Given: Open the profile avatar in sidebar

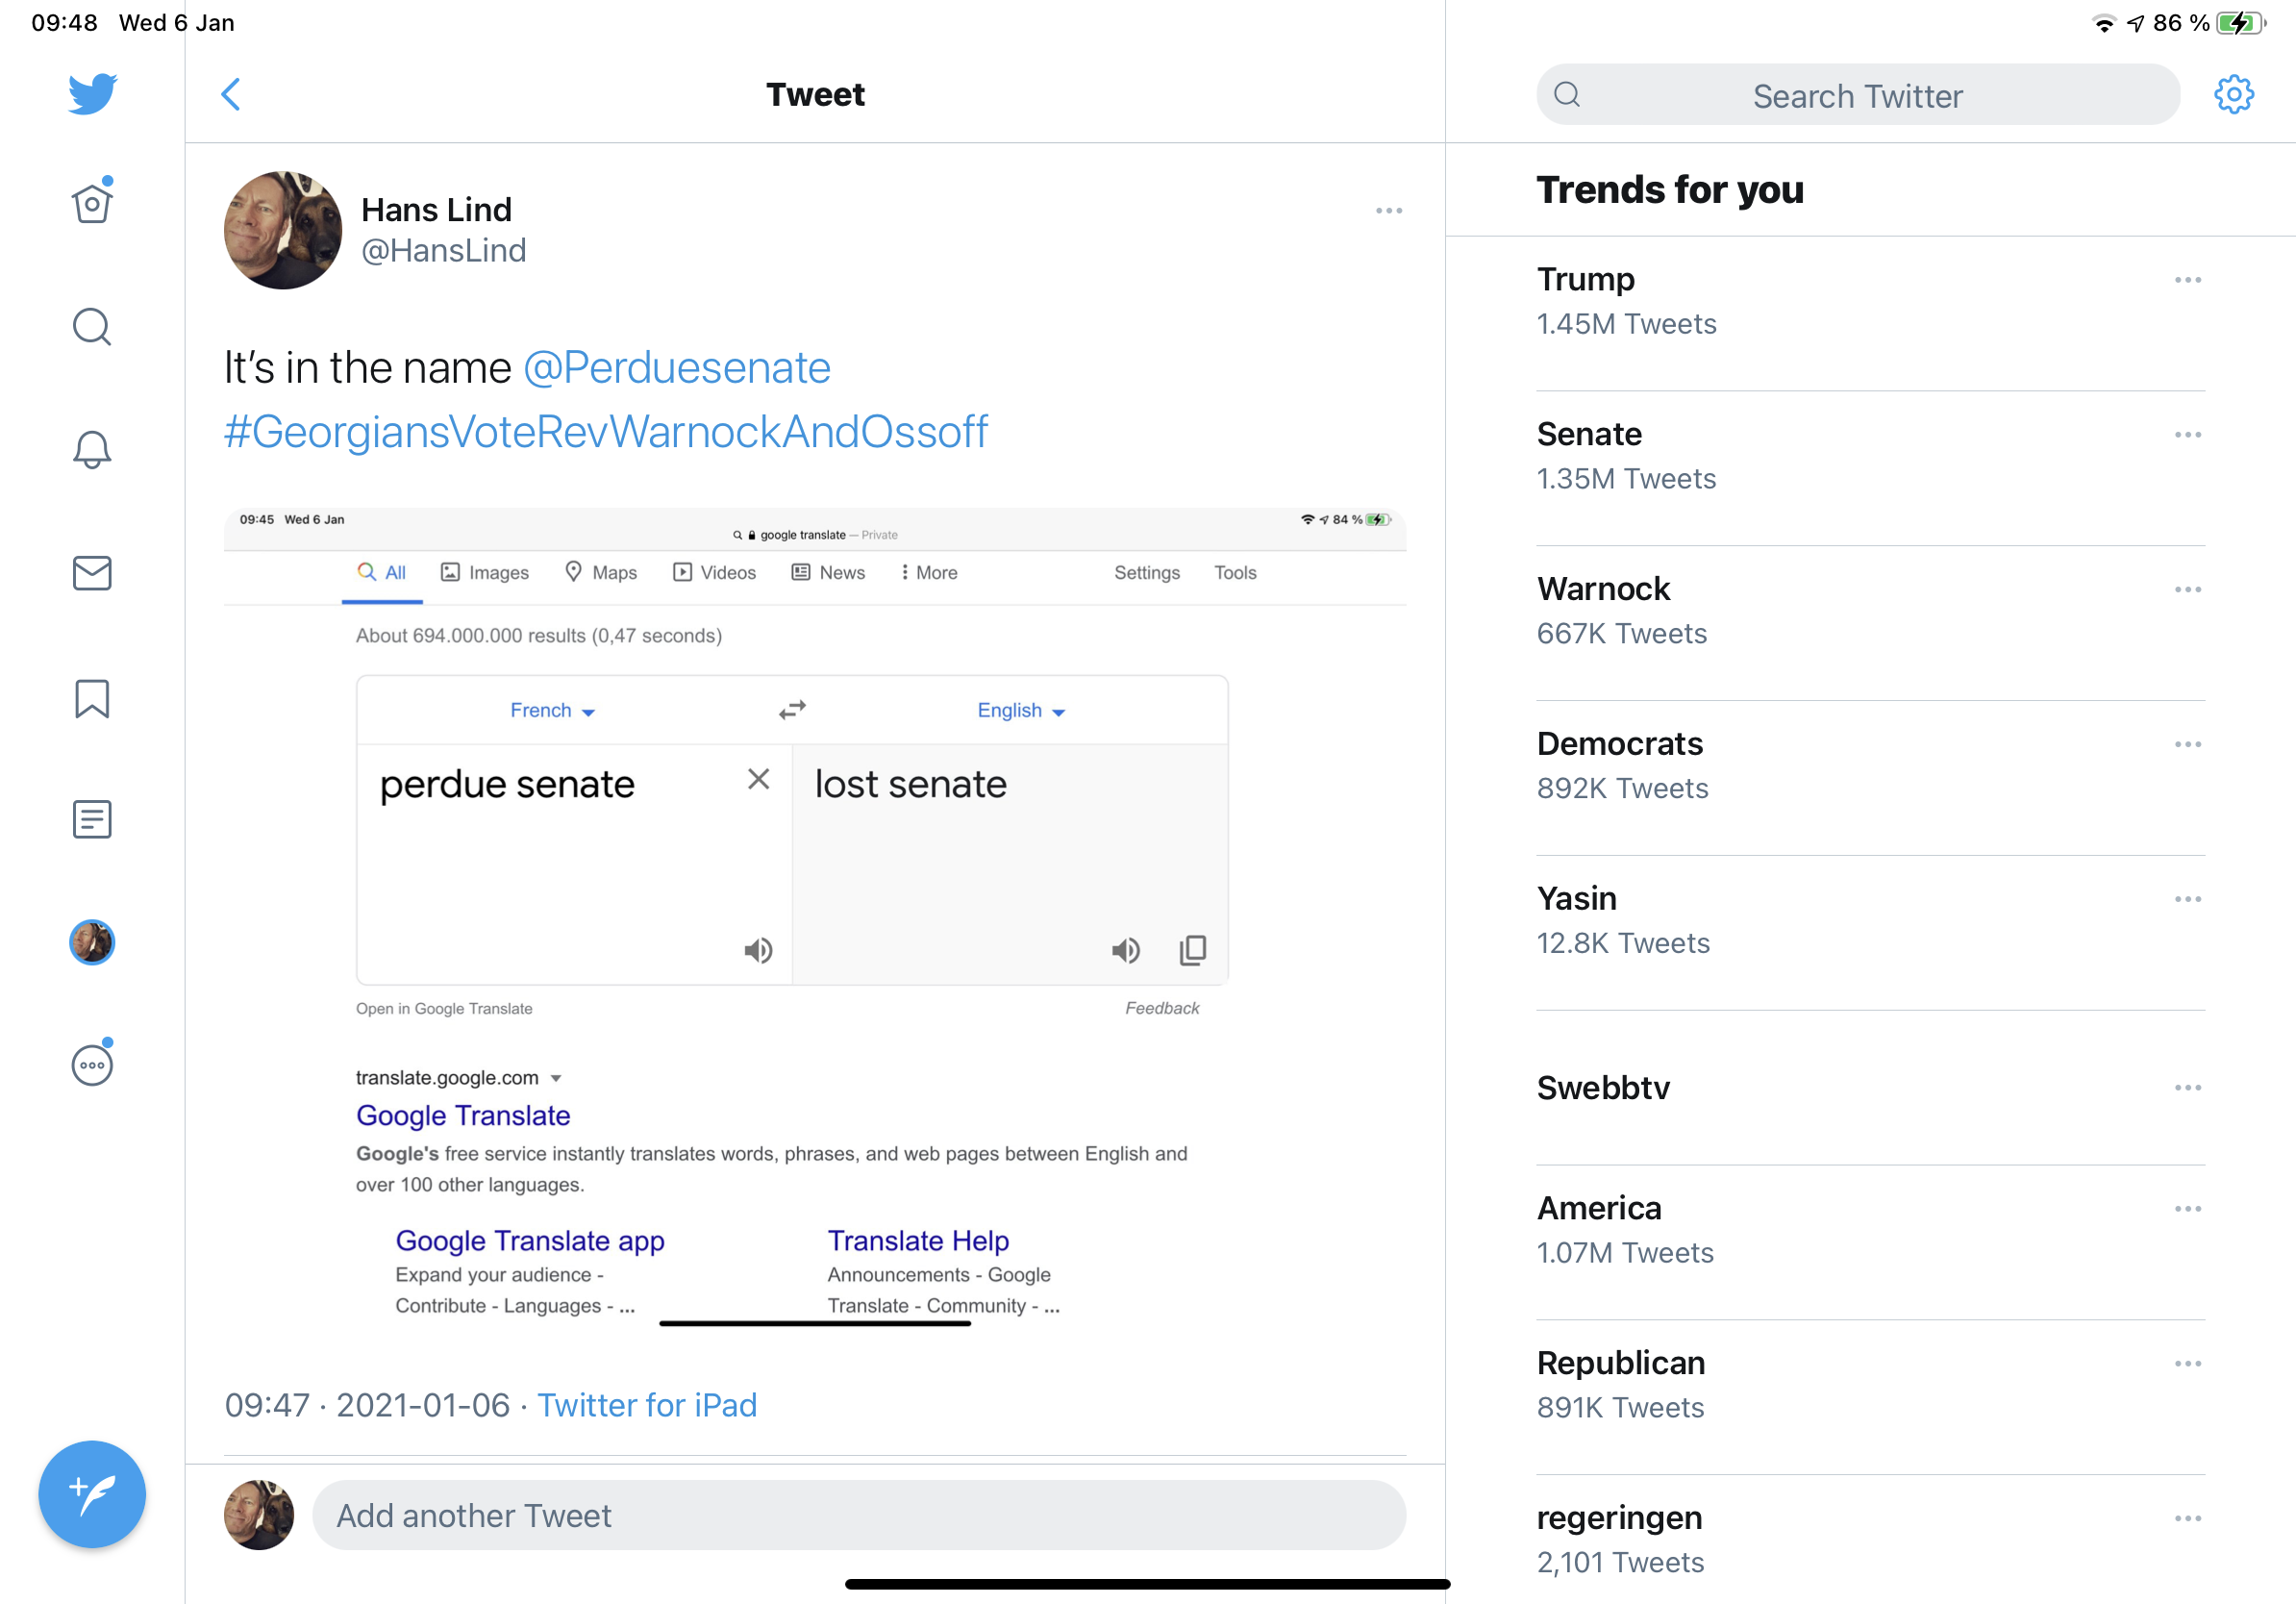Looking at the screenshot, I should point(92,942).
